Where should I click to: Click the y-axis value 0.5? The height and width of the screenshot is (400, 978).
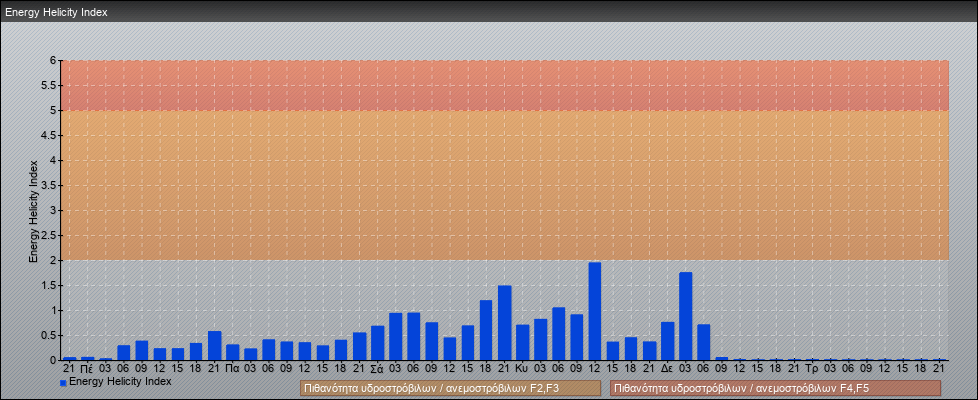[49, 335]
